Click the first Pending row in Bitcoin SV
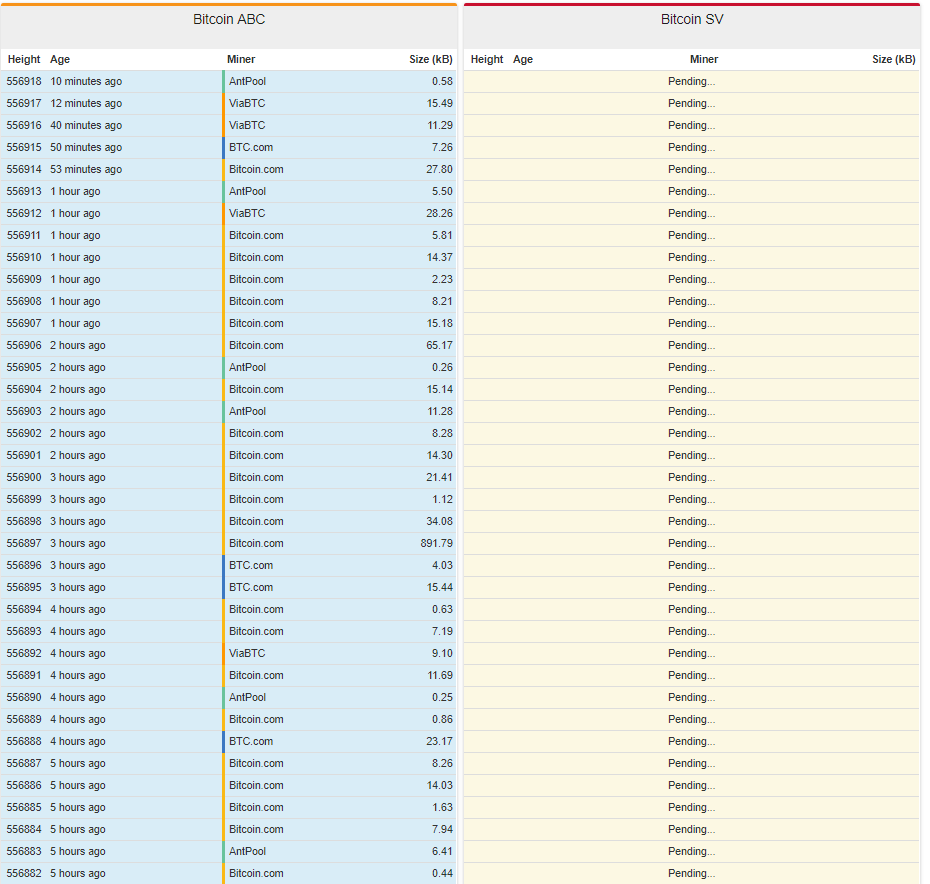The height and width of the screenshot is (884, 930). (x=692, y=81)
